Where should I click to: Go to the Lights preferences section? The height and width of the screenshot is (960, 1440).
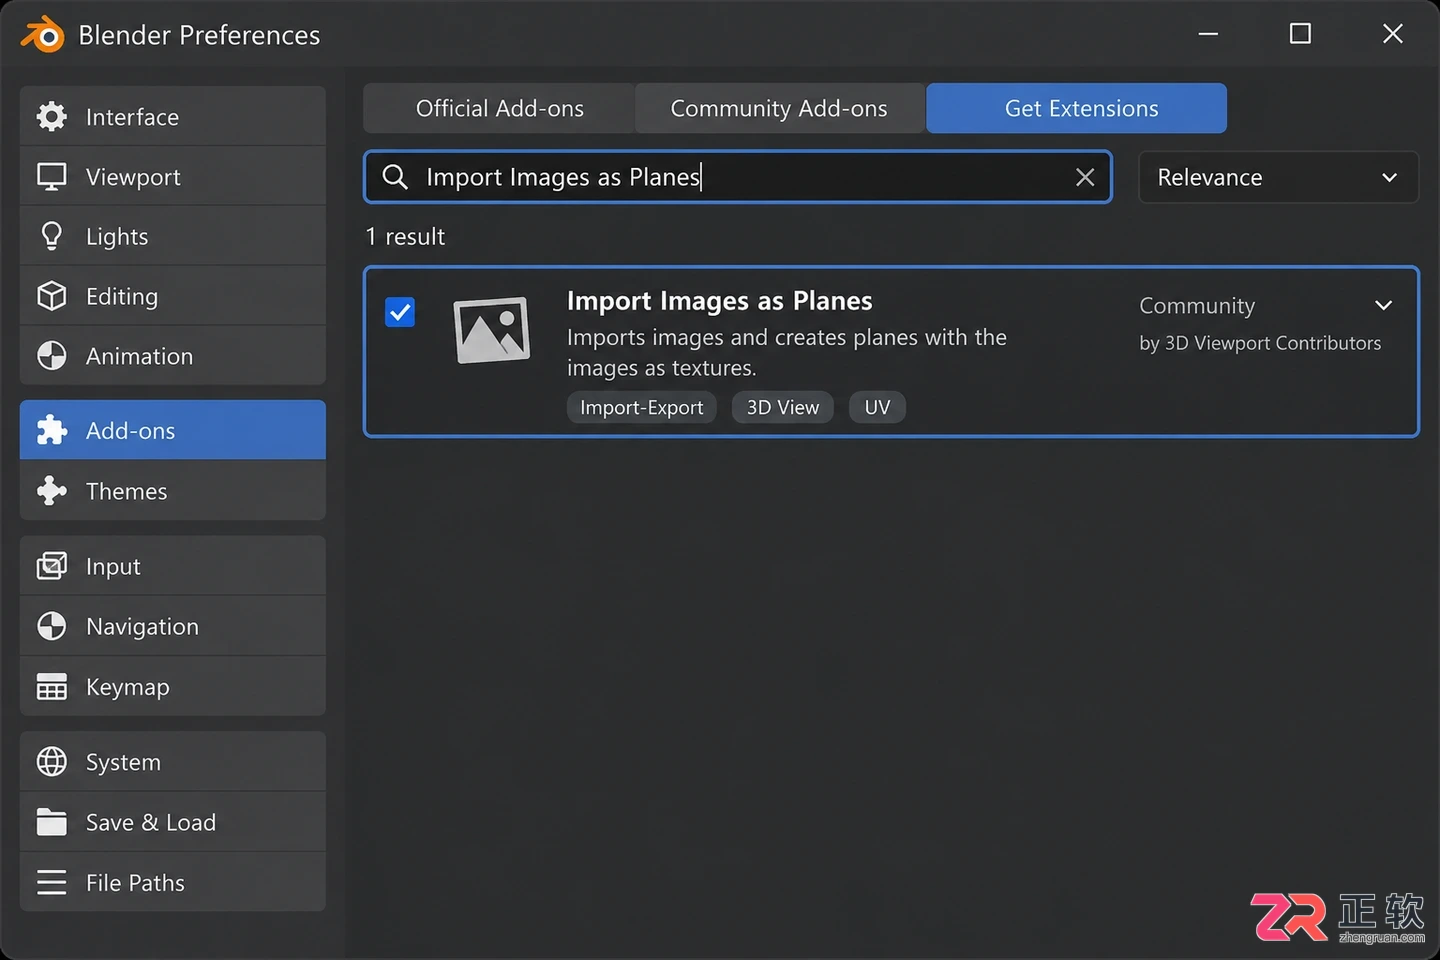173,236
